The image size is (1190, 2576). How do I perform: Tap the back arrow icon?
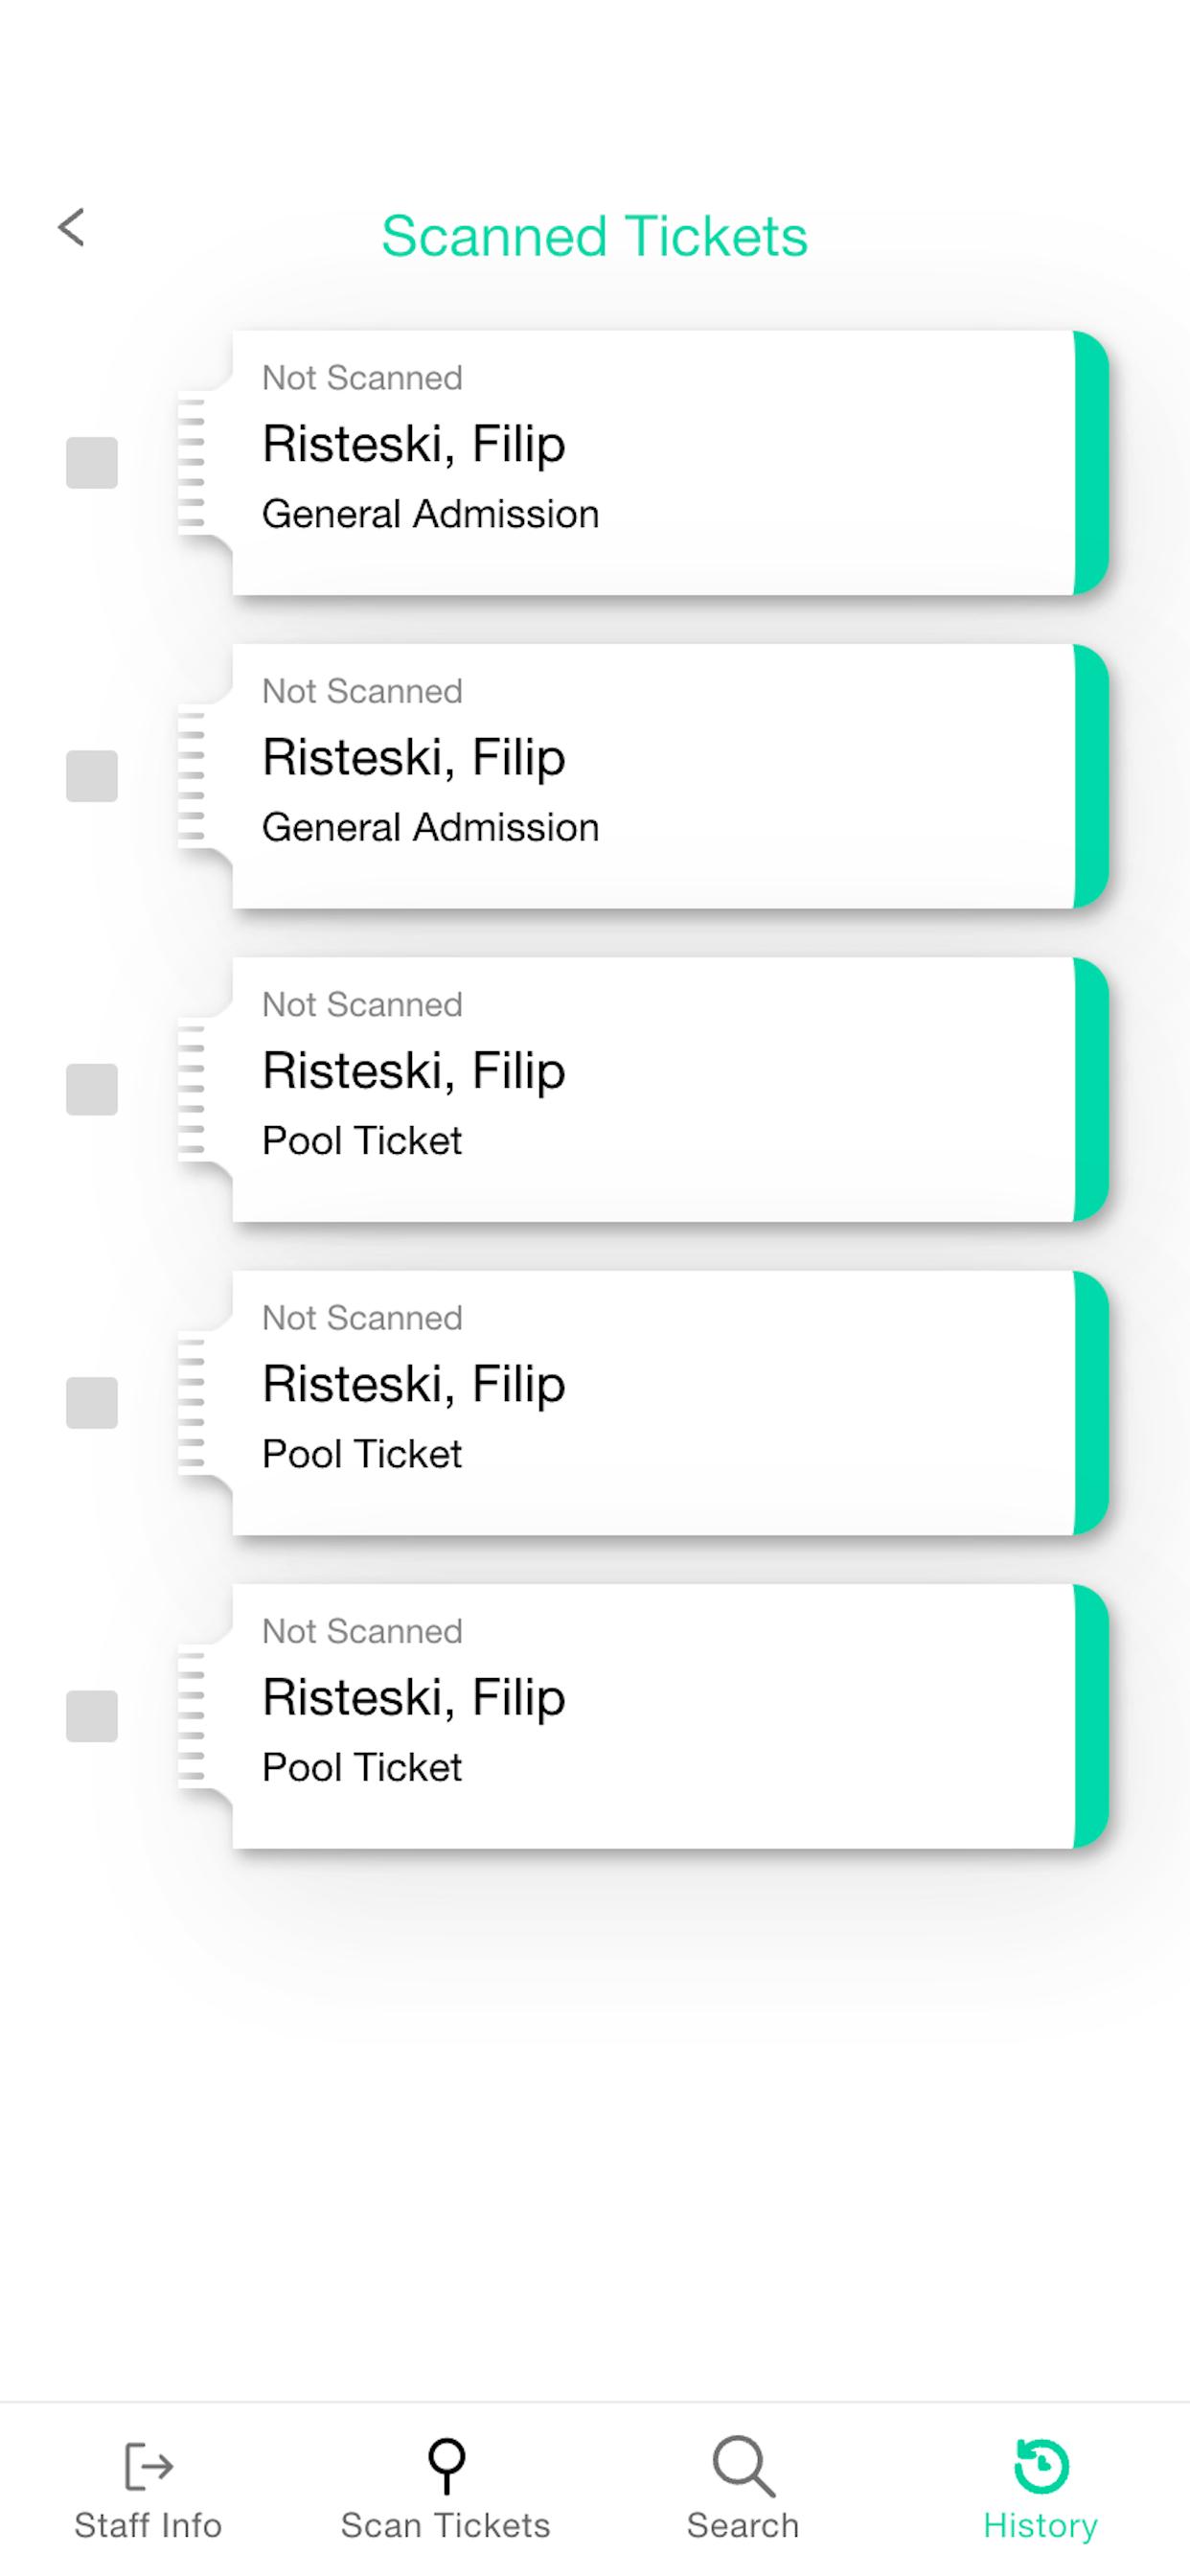tap(71, 228)
